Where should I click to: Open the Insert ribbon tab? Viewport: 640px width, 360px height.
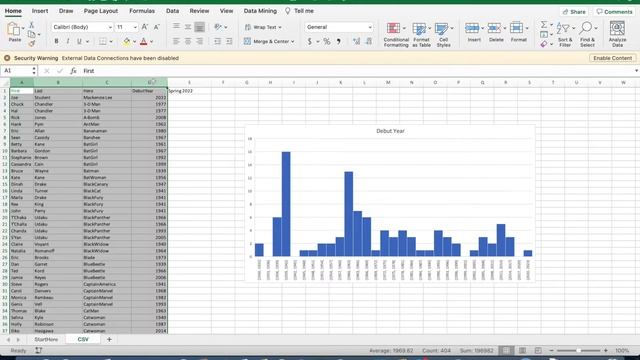(40, 11)
